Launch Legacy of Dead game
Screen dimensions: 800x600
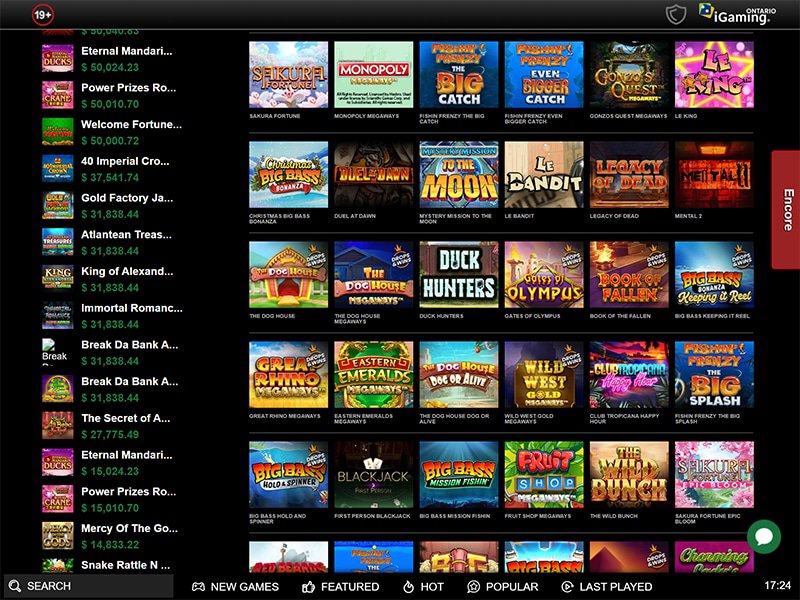tap(629, 174)
